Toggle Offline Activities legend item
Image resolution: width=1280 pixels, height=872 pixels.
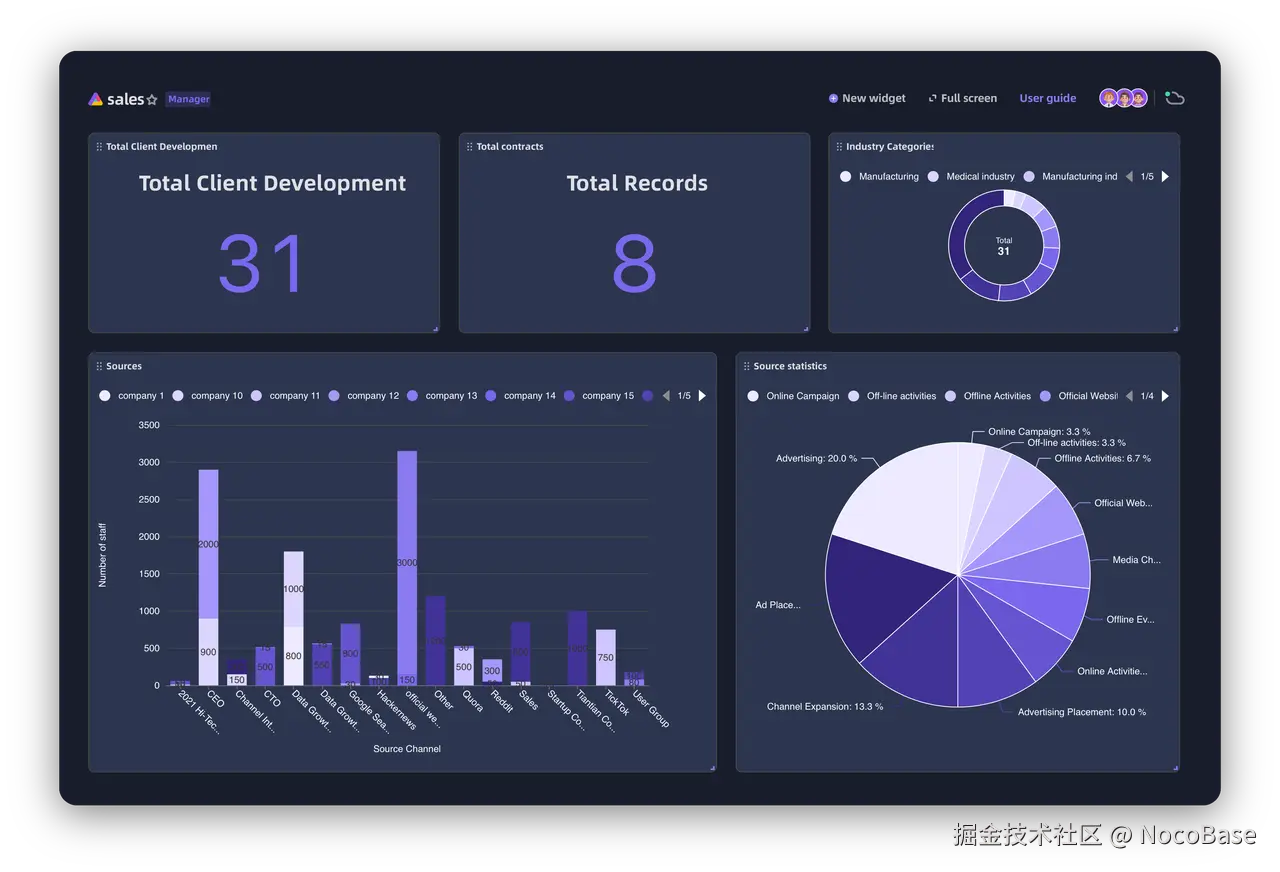point(988,396)
